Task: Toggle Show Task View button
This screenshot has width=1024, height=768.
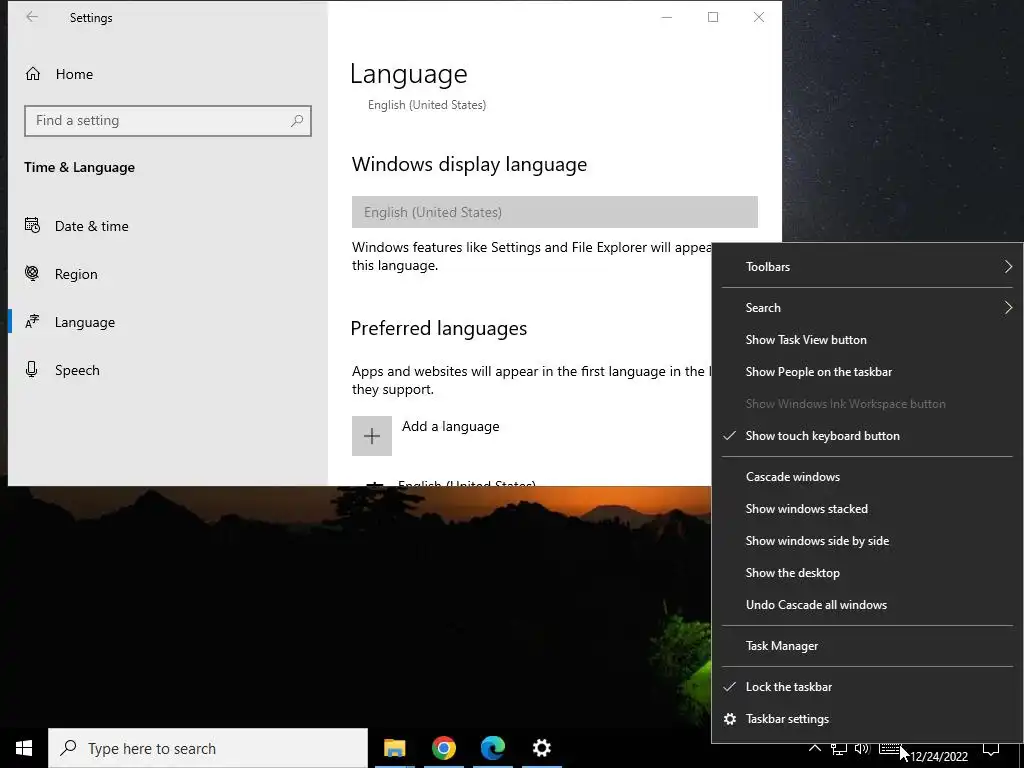Action: pyautogui.click(x=867, y=340)
